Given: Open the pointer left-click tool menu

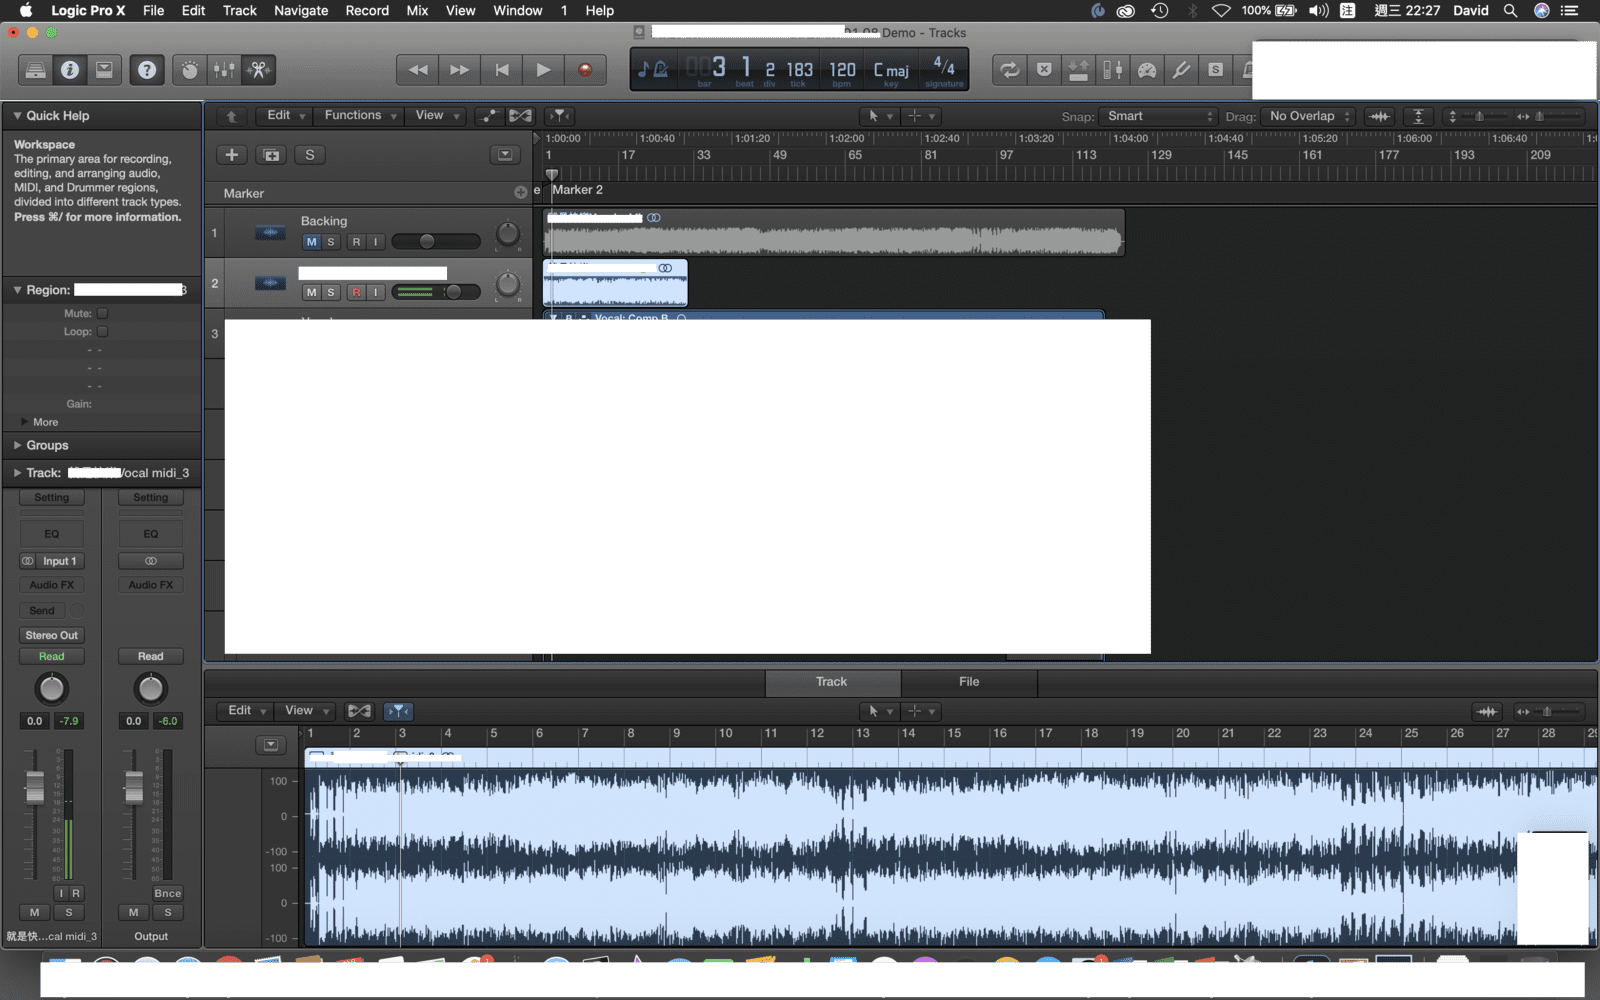Looking at the screenshot, I should (880, 116).
